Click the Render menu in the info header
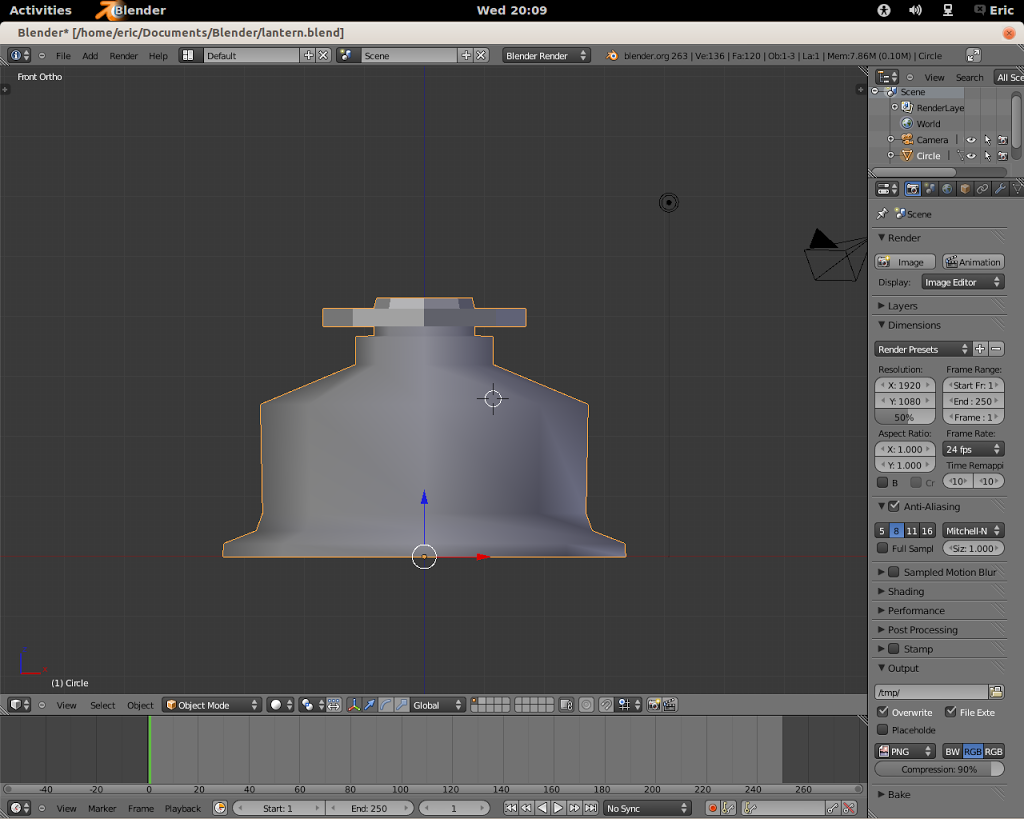This screenshot has height=819, width=1024. pos(123,55)
